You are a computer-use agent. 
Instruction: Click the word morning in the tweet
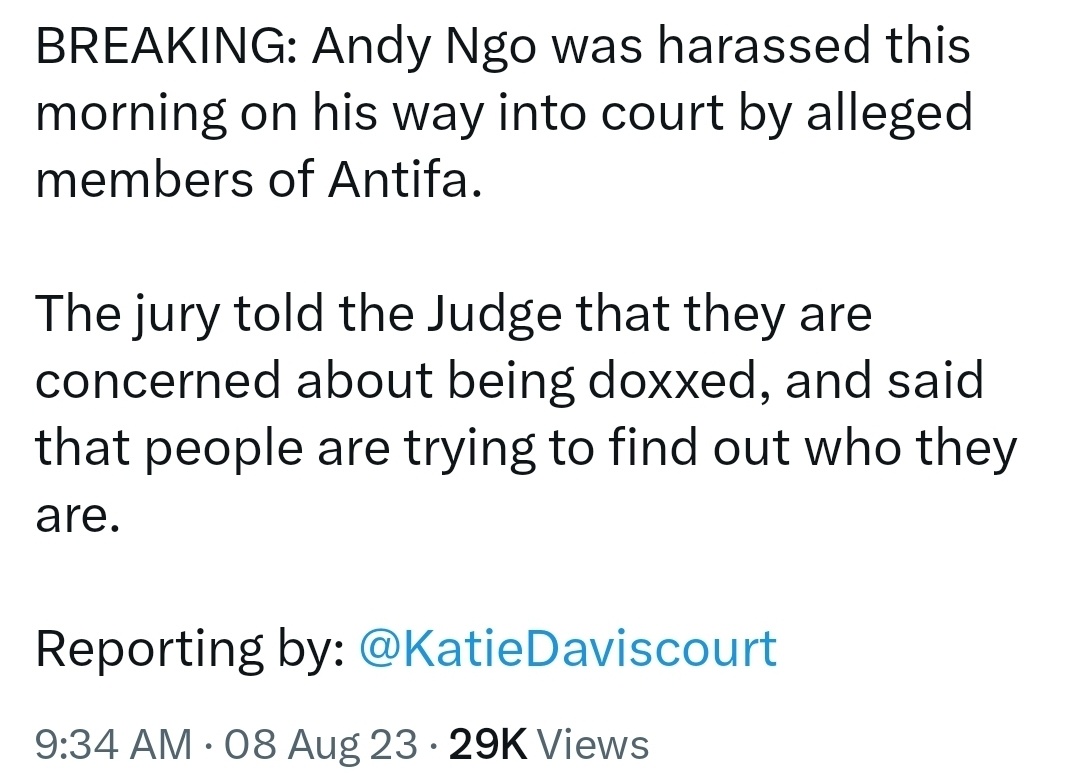[x=131, y=114]
